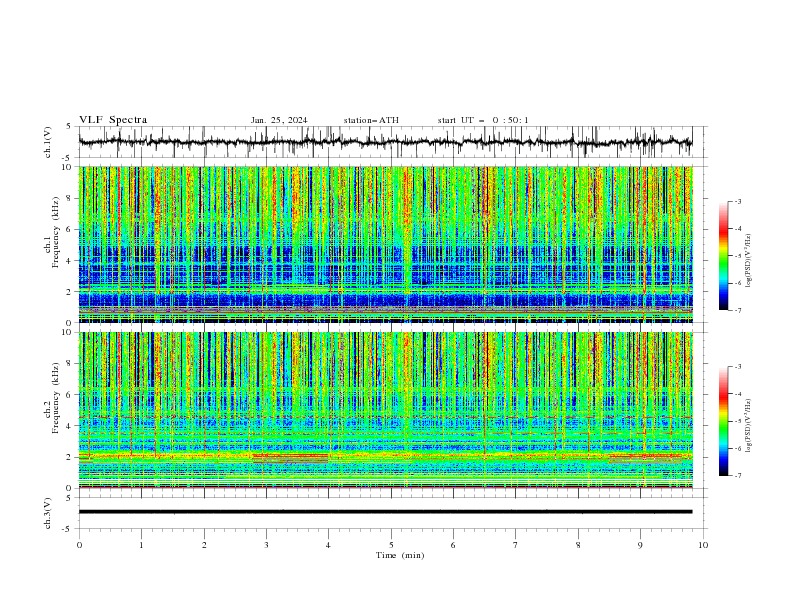Screen dimensions: 792x612
Task: Click the flat ch.3 voltage trace
Action: coord(385,512)
